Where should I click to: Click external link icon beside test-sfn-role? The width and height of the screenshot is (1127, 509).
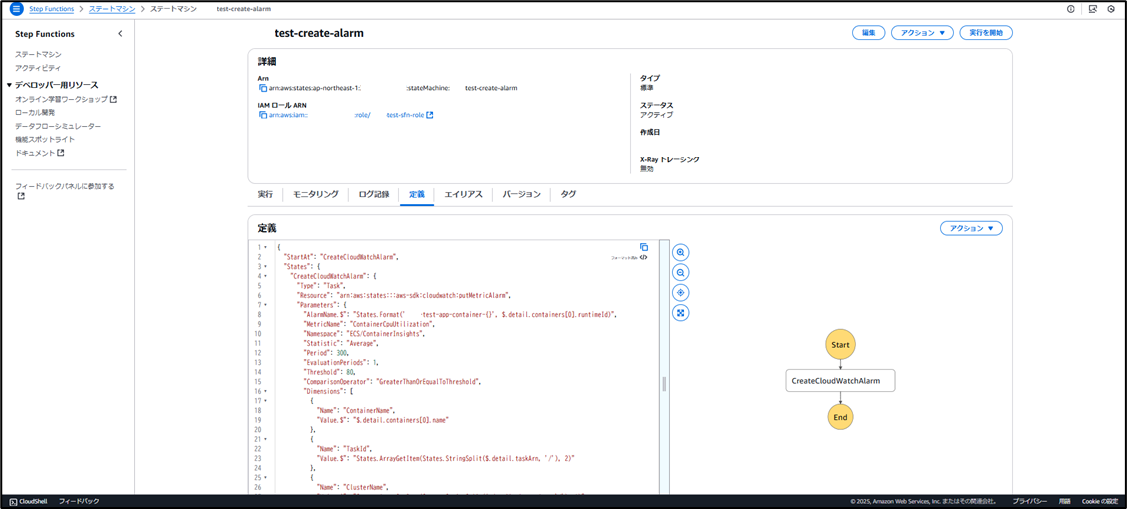[430, 115]
